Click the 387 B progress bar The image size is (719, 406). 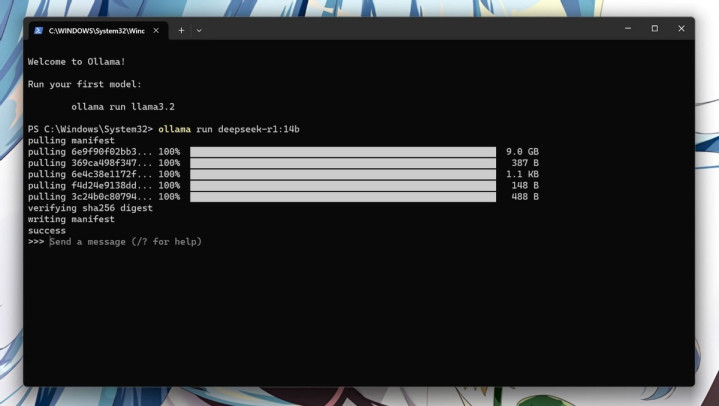click(343, 163)
